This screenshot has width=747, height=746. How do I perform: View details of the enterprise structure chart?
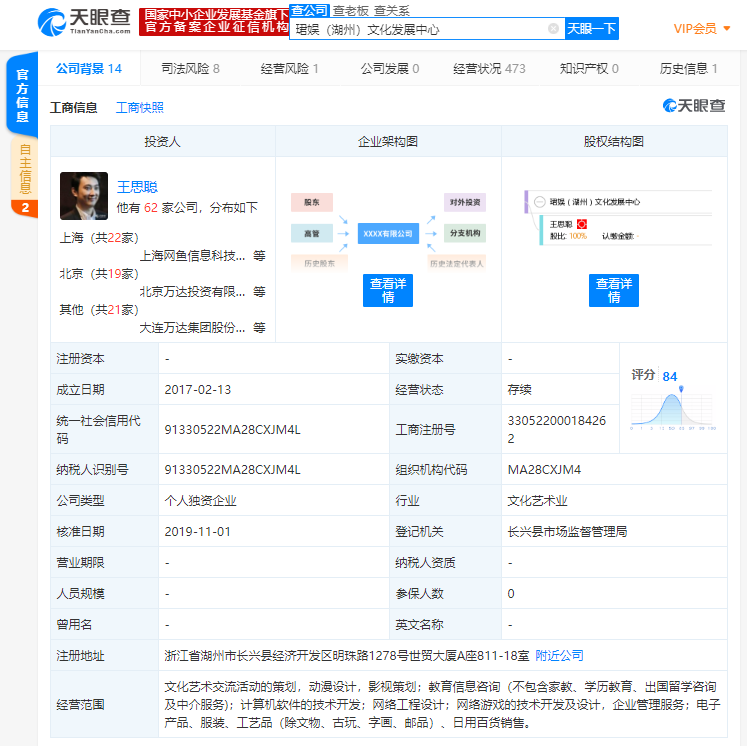pyautogui.click(x=388, y=290)
